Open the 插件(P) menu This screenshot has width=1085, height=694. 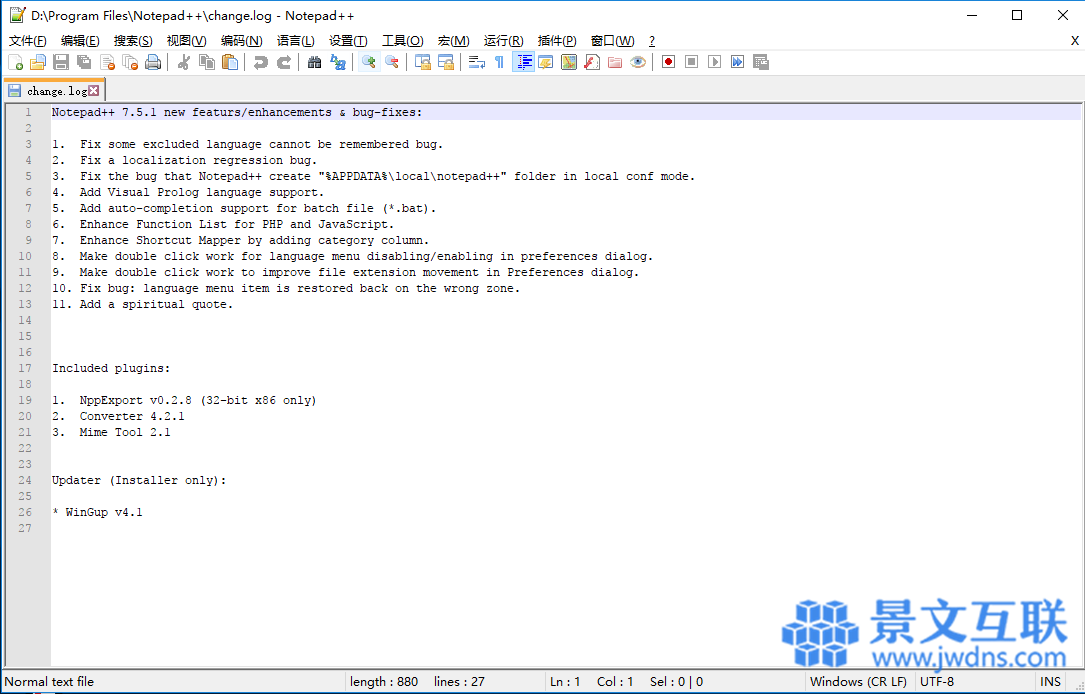tap(557, 41)
